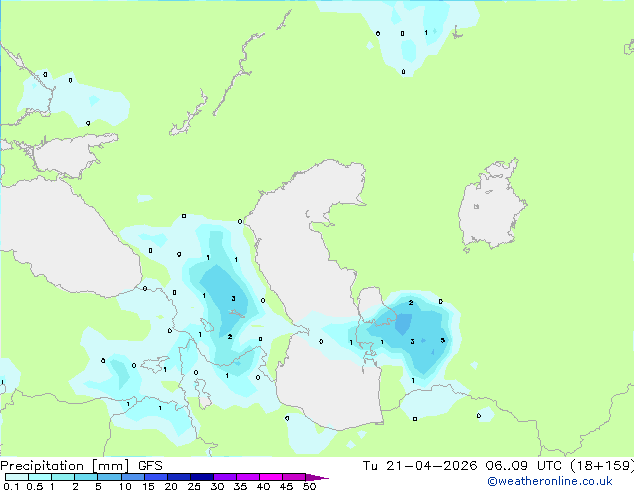Click the above-50 mm legend arrow tip

(317, 477)
